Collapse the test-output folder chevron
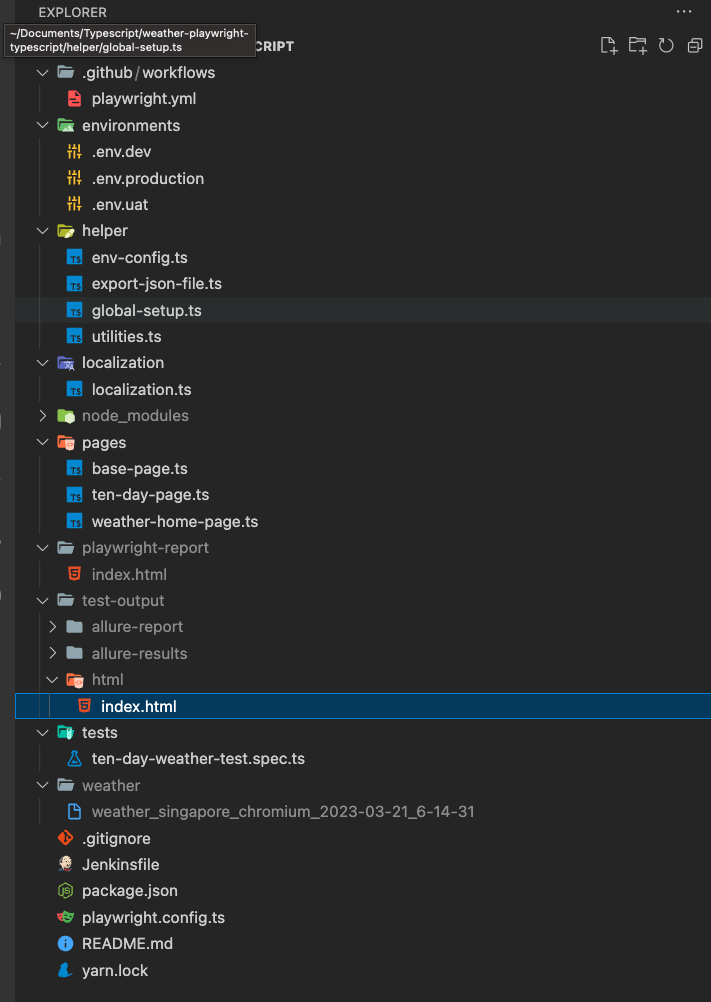 pos(43,601)
